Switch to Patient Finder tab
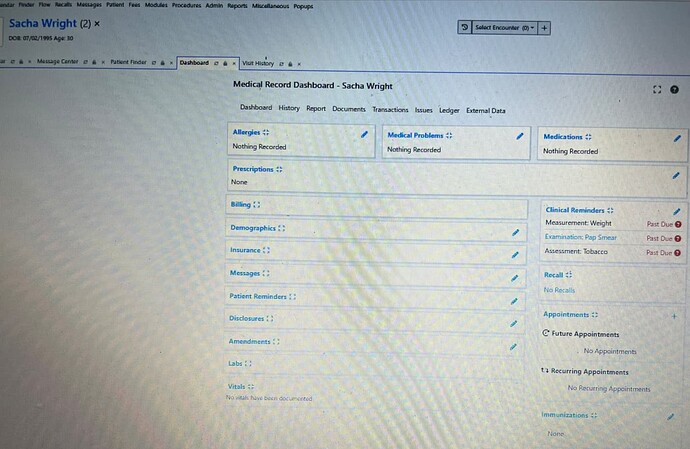 point(128,62)
